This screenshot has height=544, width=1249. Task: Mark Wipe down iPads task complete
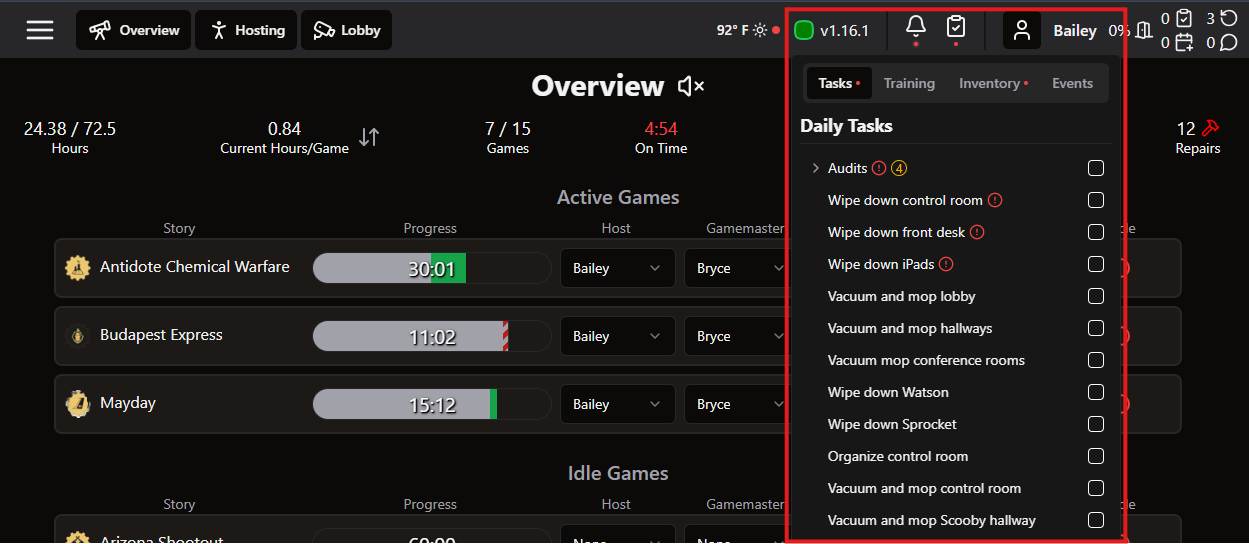pyautogui.click(x=1096, y=264)
